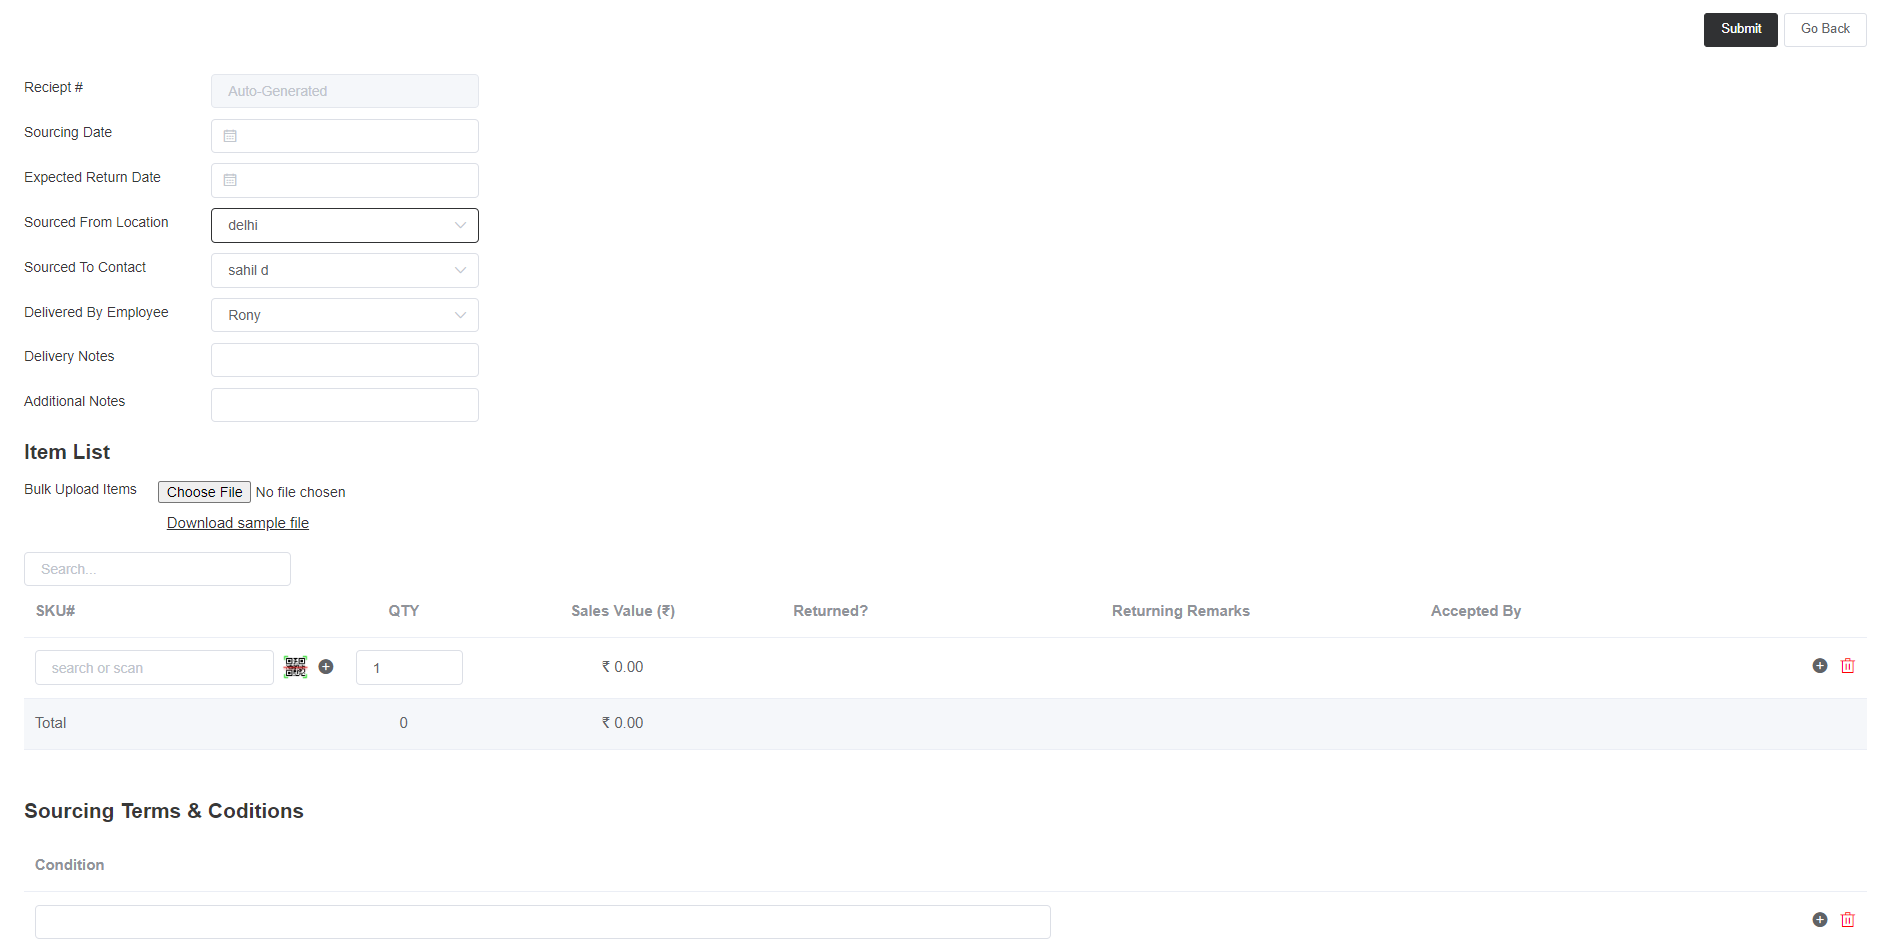Image resolution: width=1897 pixels, height=951 pixels.
Task: Select the QTY field showing 1
Action: pyautogui.click(x=409, y=667)
